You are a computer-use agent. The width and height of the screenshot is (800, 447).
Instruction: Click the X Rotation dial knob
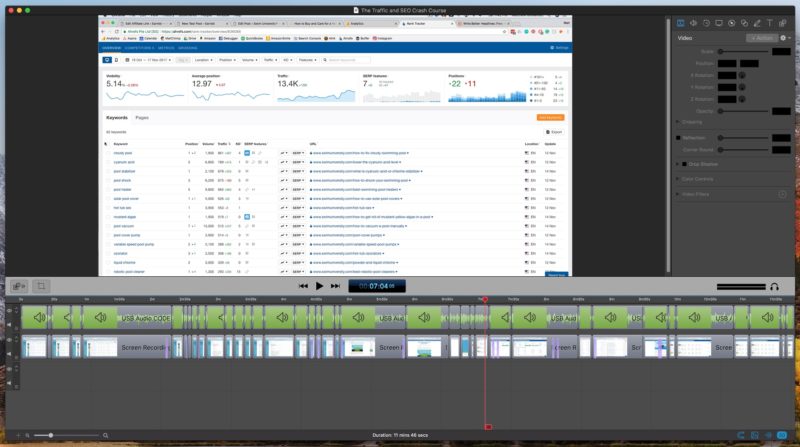pyautogui.click(x=742, y=75)
